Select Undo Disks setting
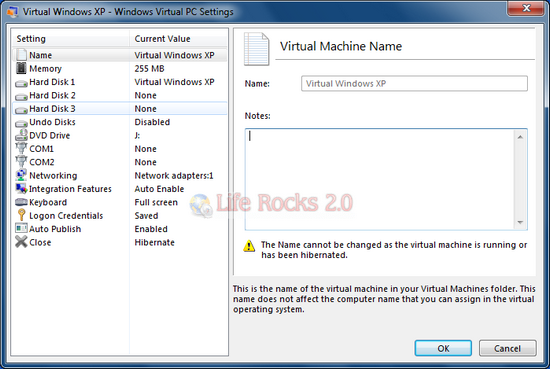 click(120, 122)
